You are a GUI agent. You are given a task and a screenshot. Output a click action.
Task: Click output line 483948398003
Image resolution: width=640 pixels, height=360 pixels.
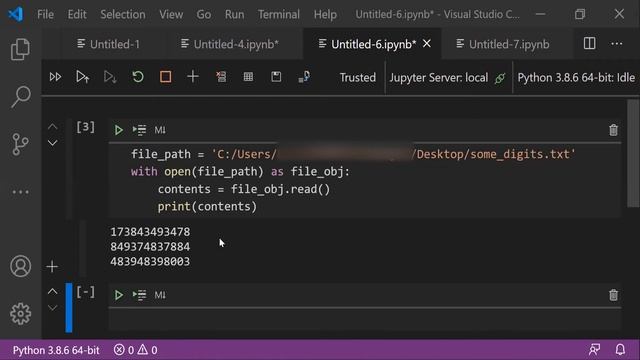[x=150, y=261]
